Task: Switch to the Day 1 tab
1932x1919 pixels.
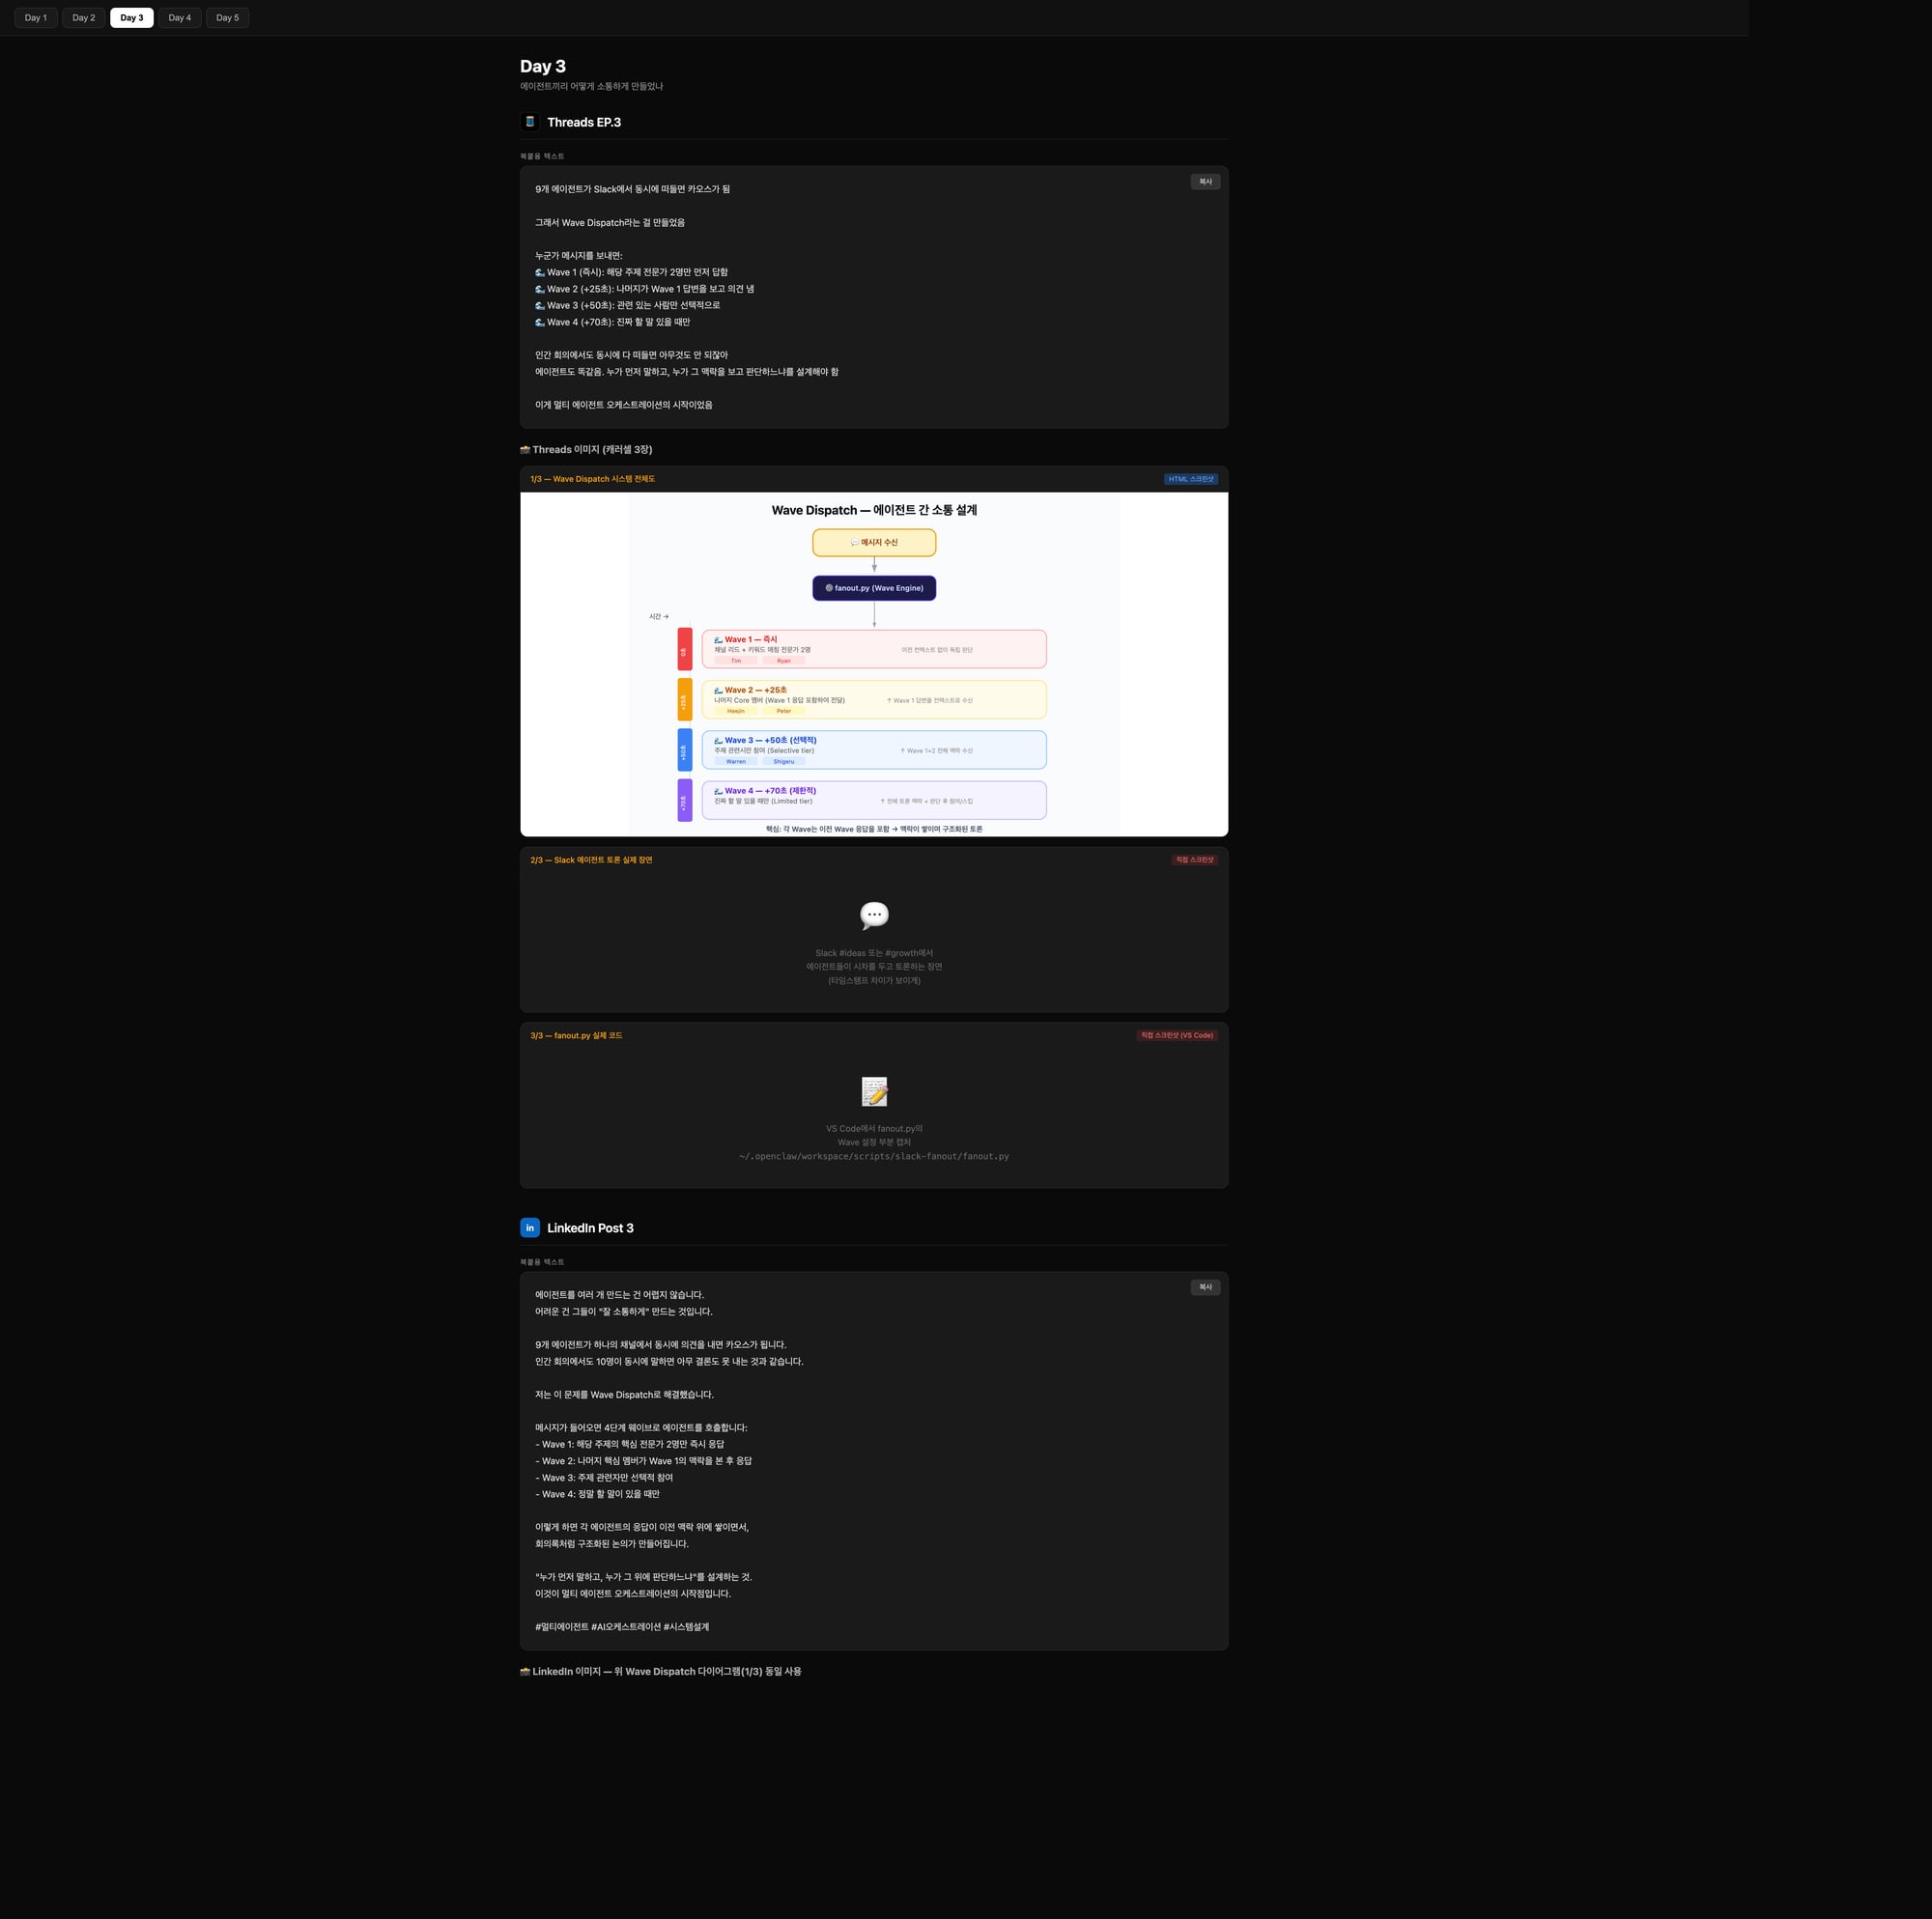Action: [x=35, y=18]
